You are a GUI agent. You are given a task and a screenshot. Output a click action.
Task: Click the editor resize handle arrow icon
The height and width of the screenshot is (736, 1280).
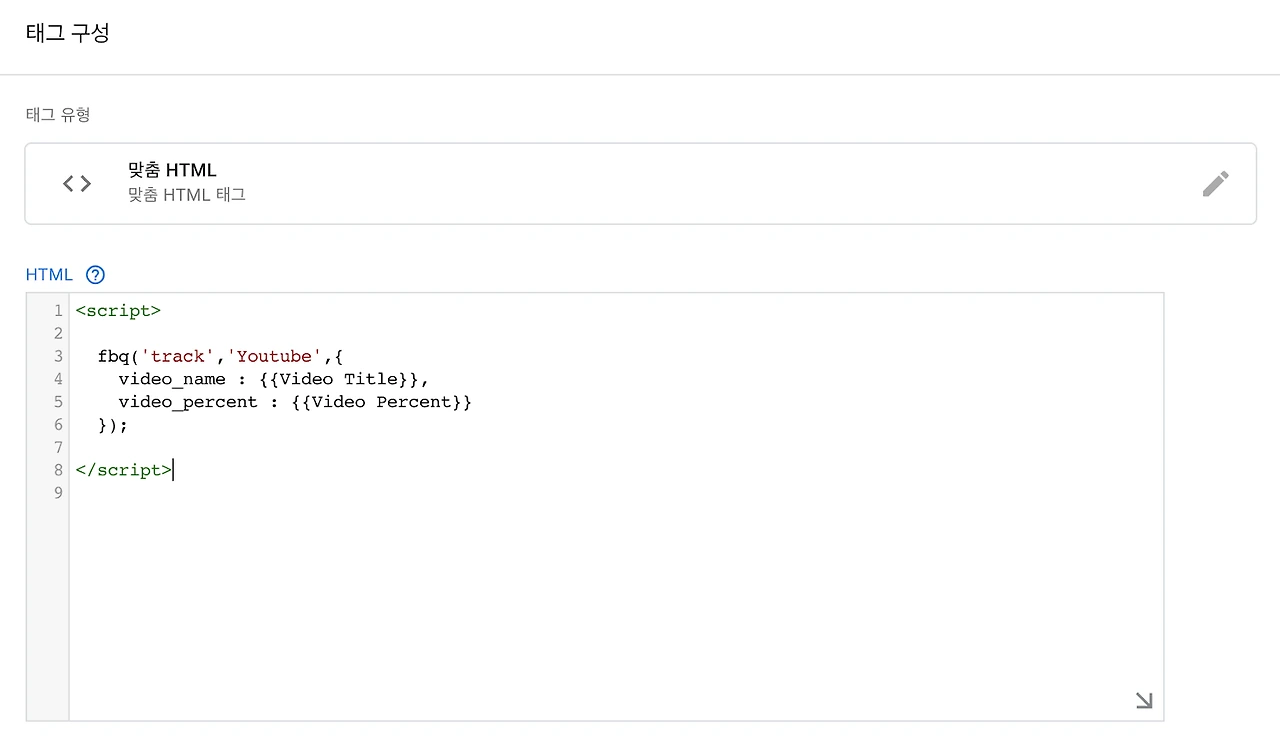[1144, 700]
